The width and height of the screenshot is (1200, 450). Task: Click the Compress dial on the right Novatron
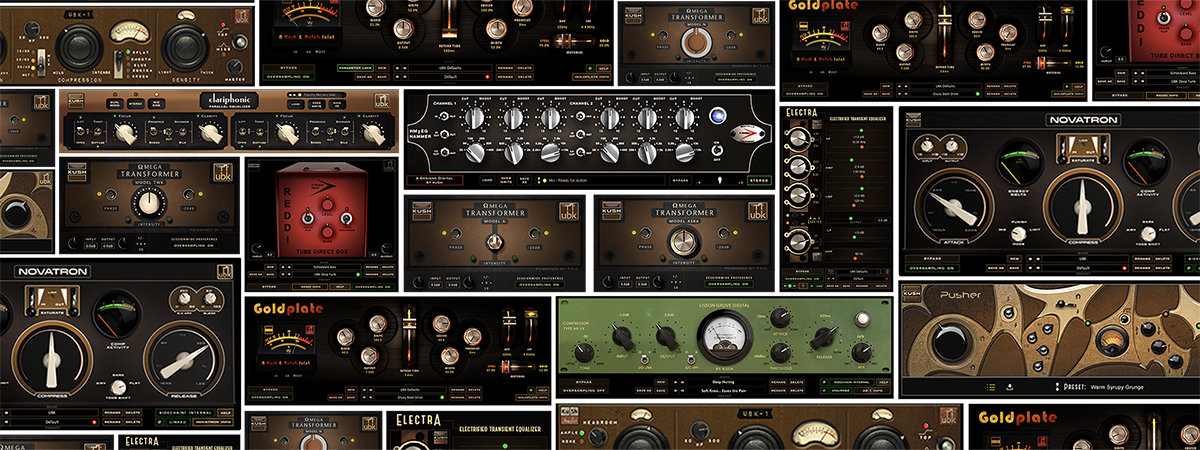pos(1083,207)
